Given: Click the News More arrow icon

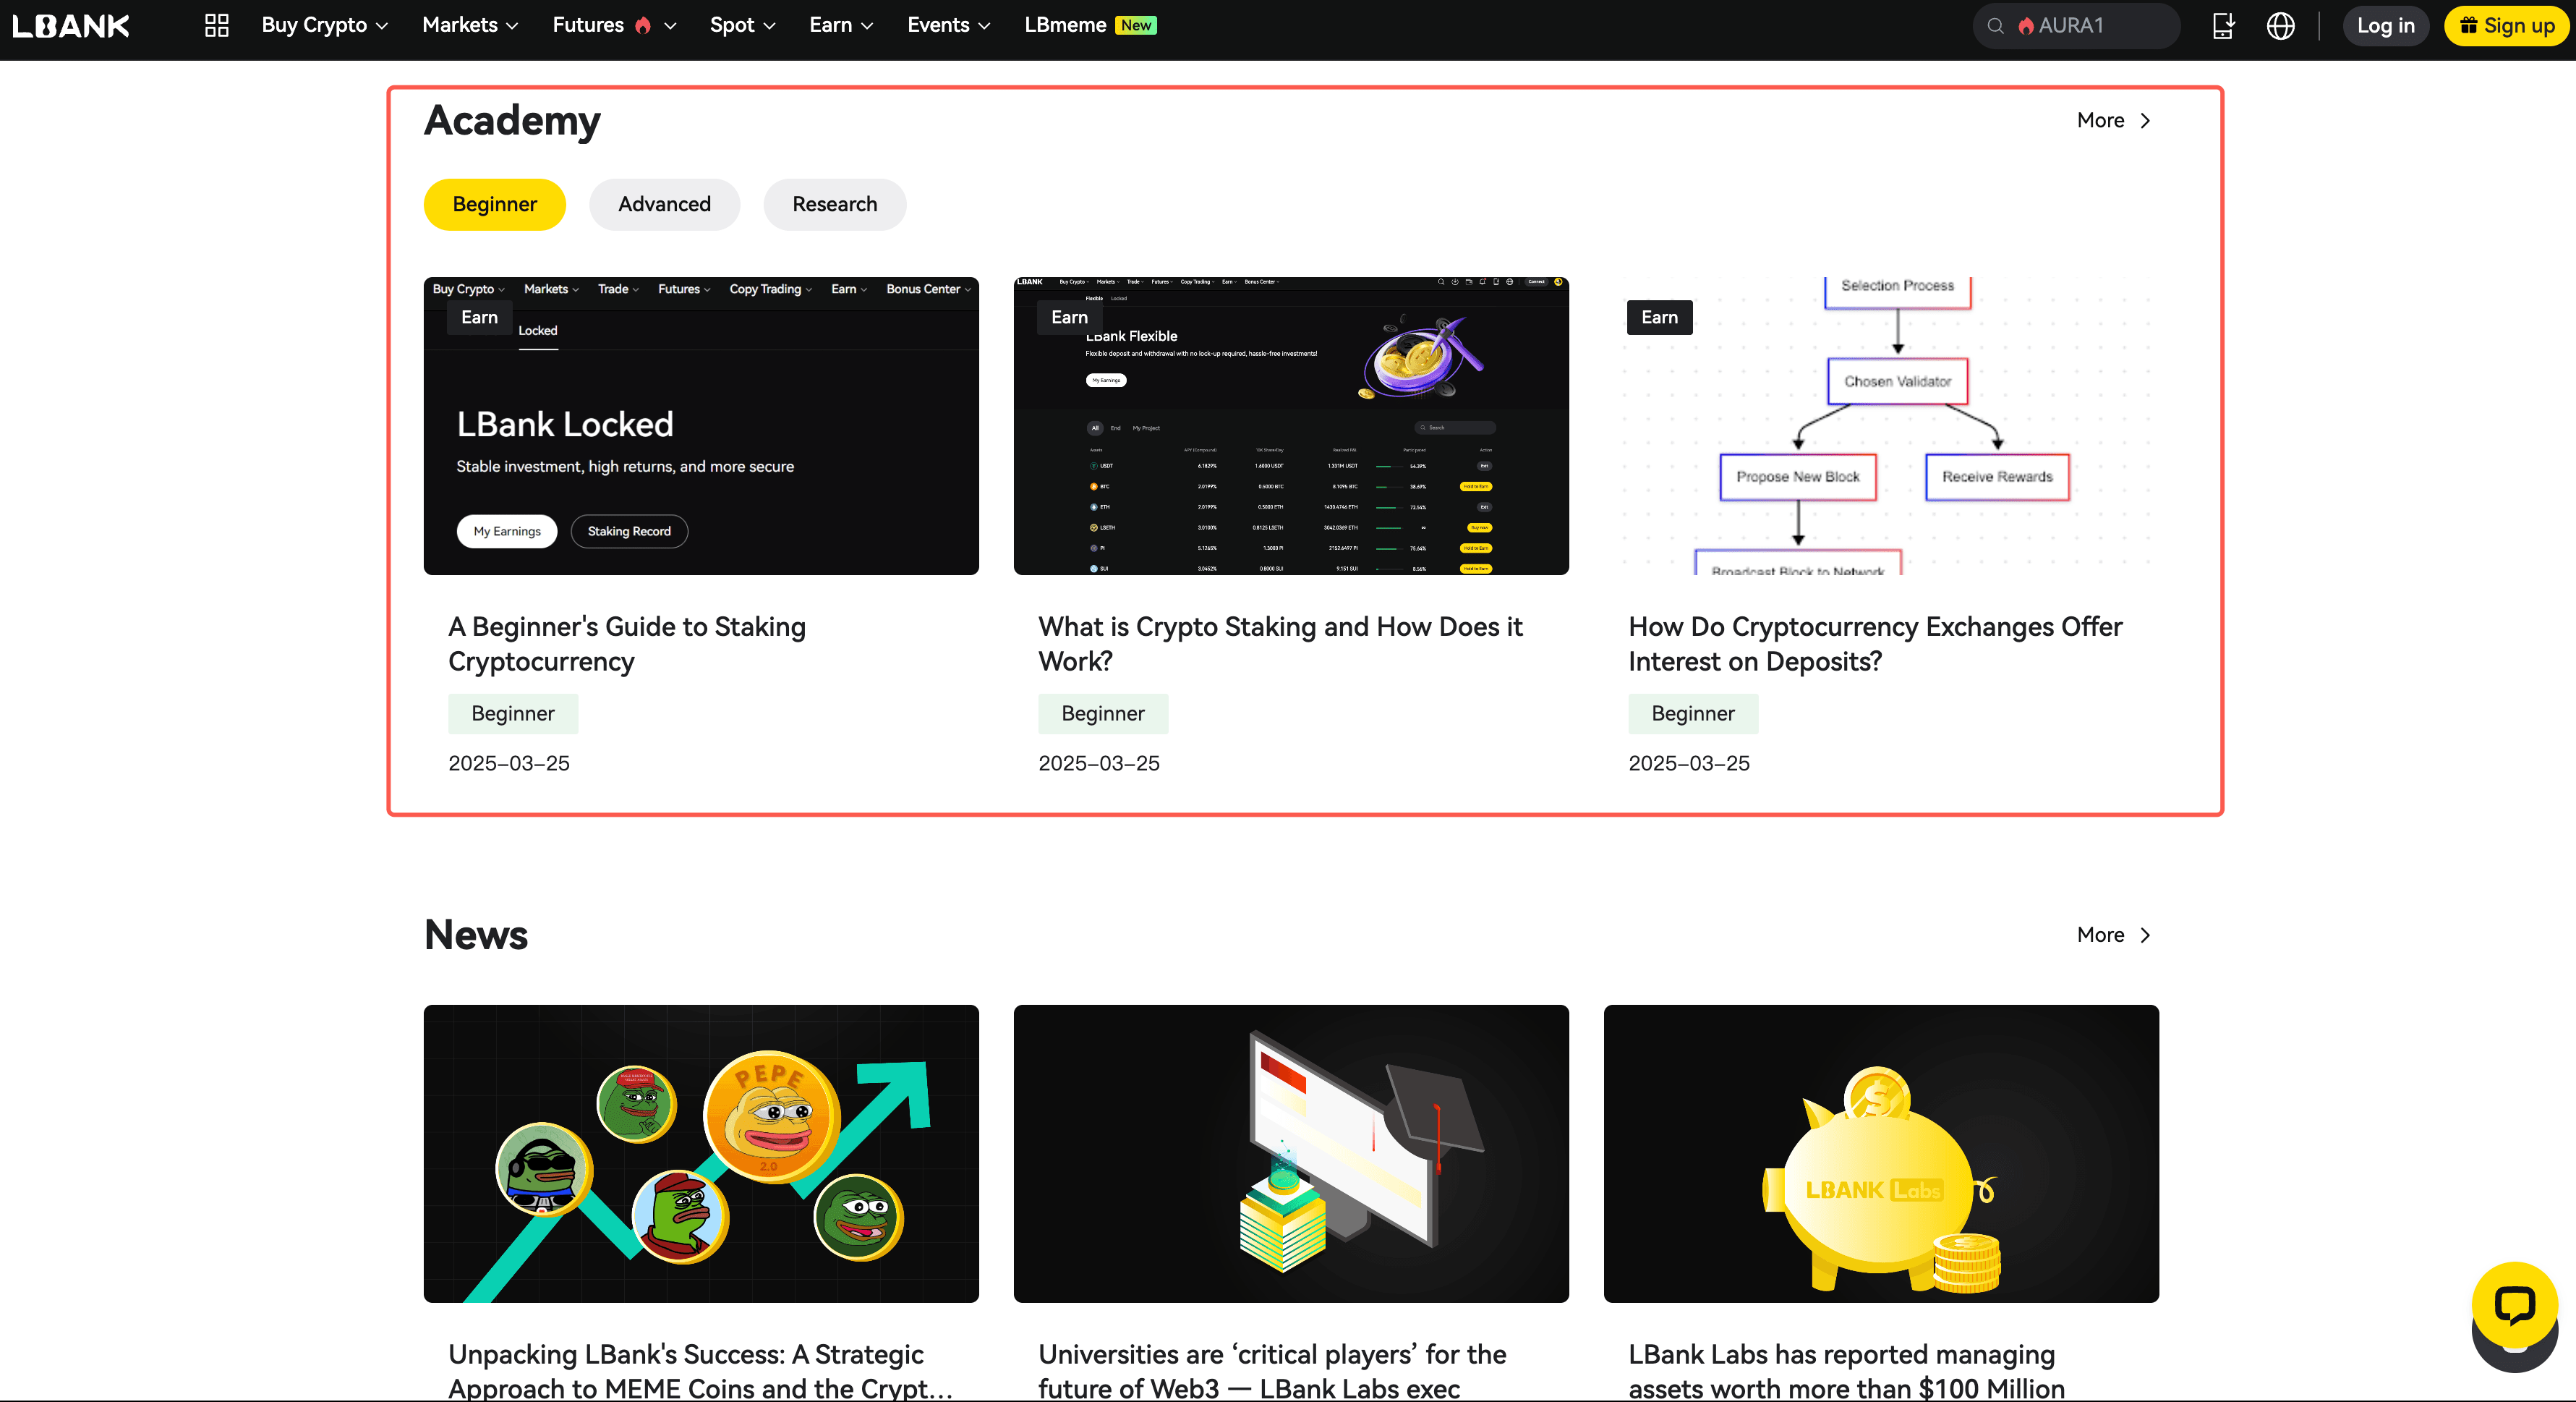Looking at the screenshot, I should (2145, 935).
